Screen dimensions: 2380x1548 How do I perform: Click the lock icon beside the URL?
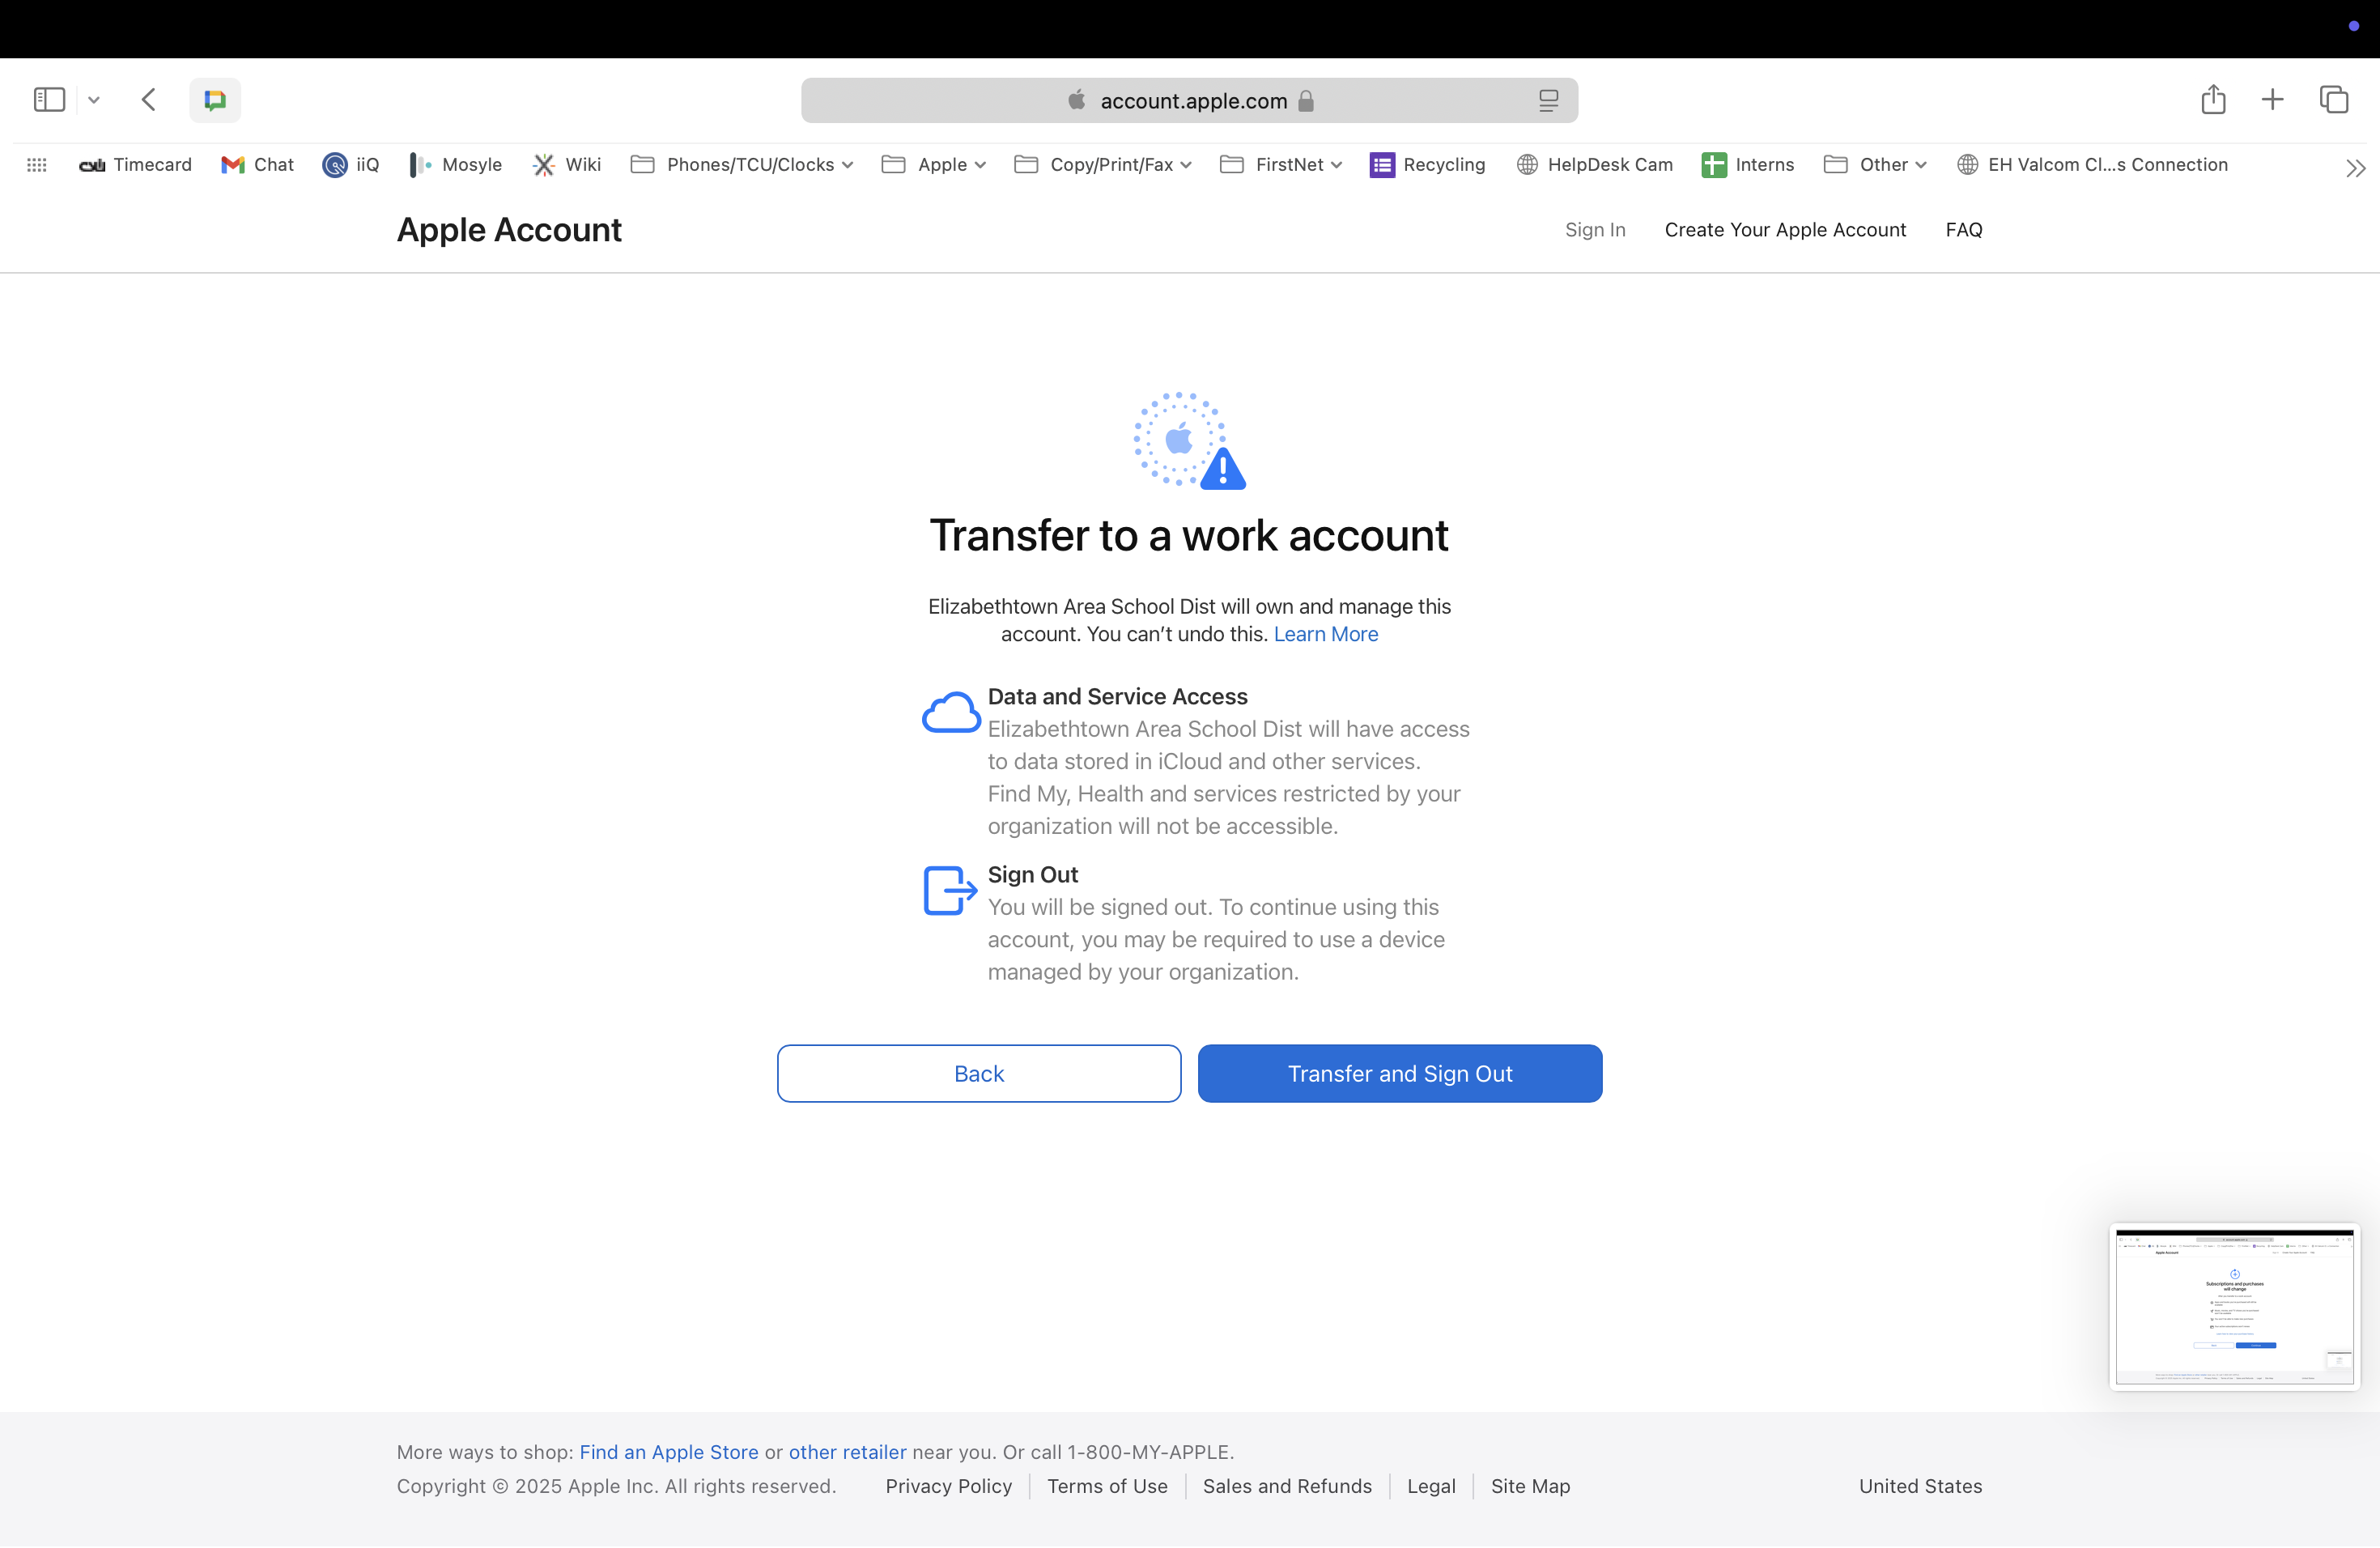point(1306,101)
